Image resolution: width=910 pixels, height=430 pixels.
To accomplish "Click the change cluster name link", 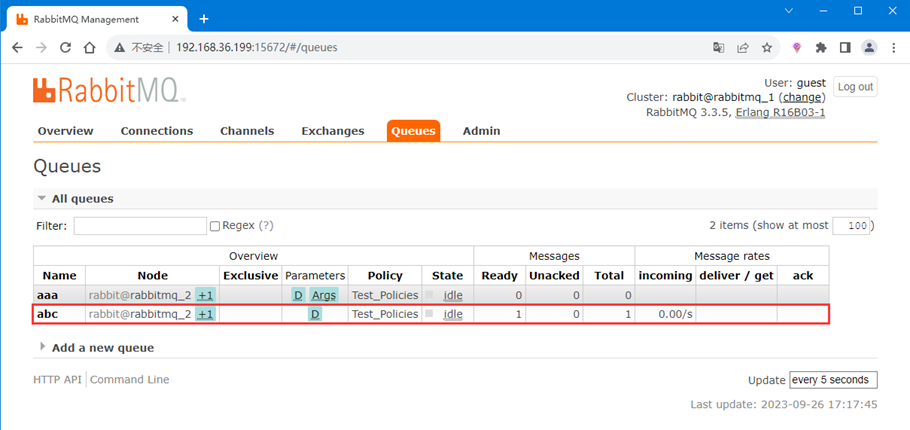I will pos(802,97).
